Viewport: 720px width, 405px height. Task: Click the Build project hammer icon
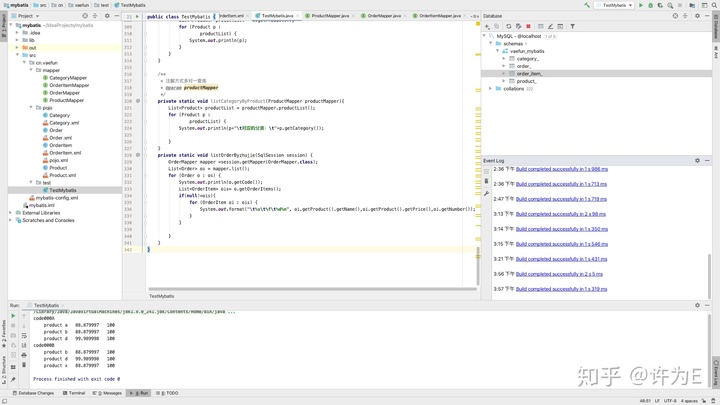pos(587,5)
